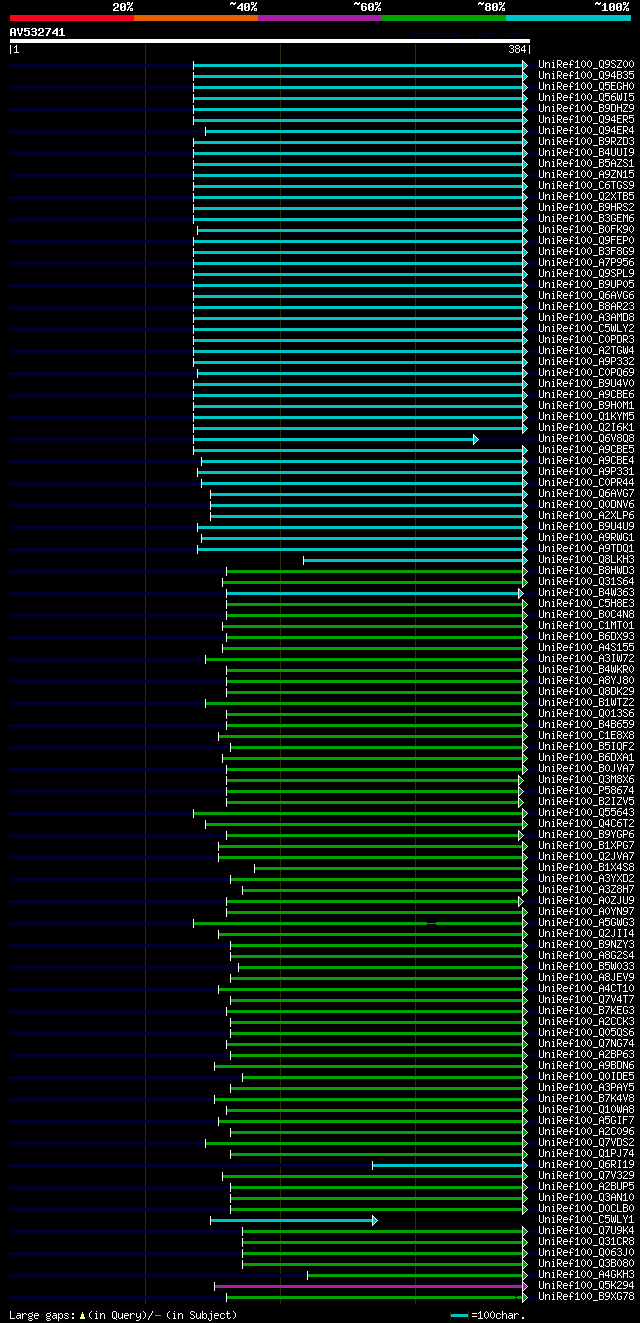The height and width of the screenshot is (1323, 640).
Task: Select label UniRef100_Q6V8Q8
Action: [586, 439]
